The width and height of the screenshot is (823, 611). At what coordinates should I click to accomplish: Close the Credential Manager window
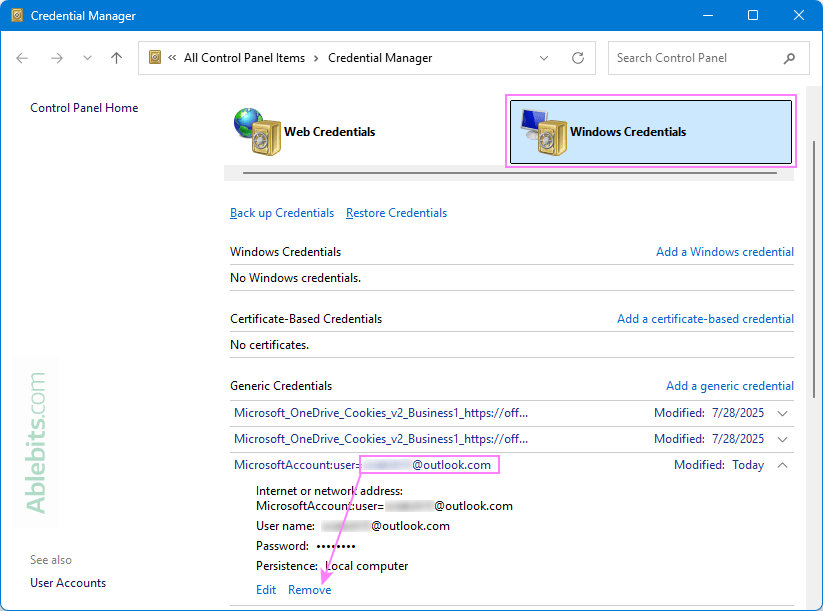(x=798, y=15)
